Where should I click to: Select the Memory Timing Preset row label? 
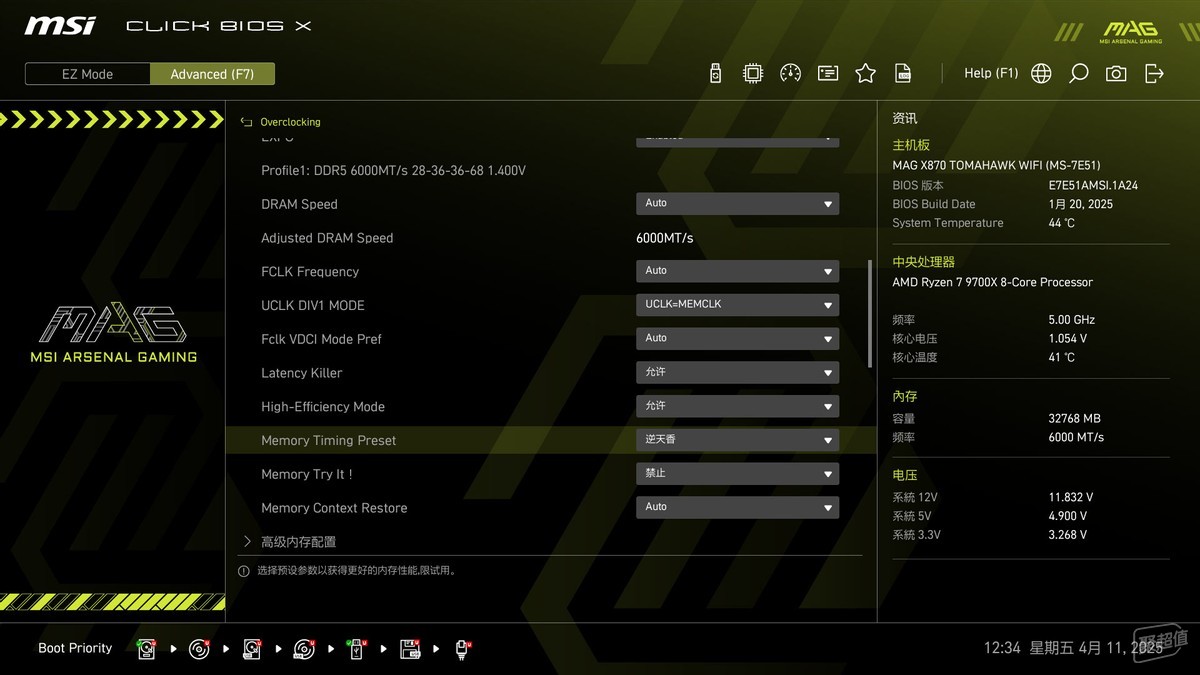[329, 441]
